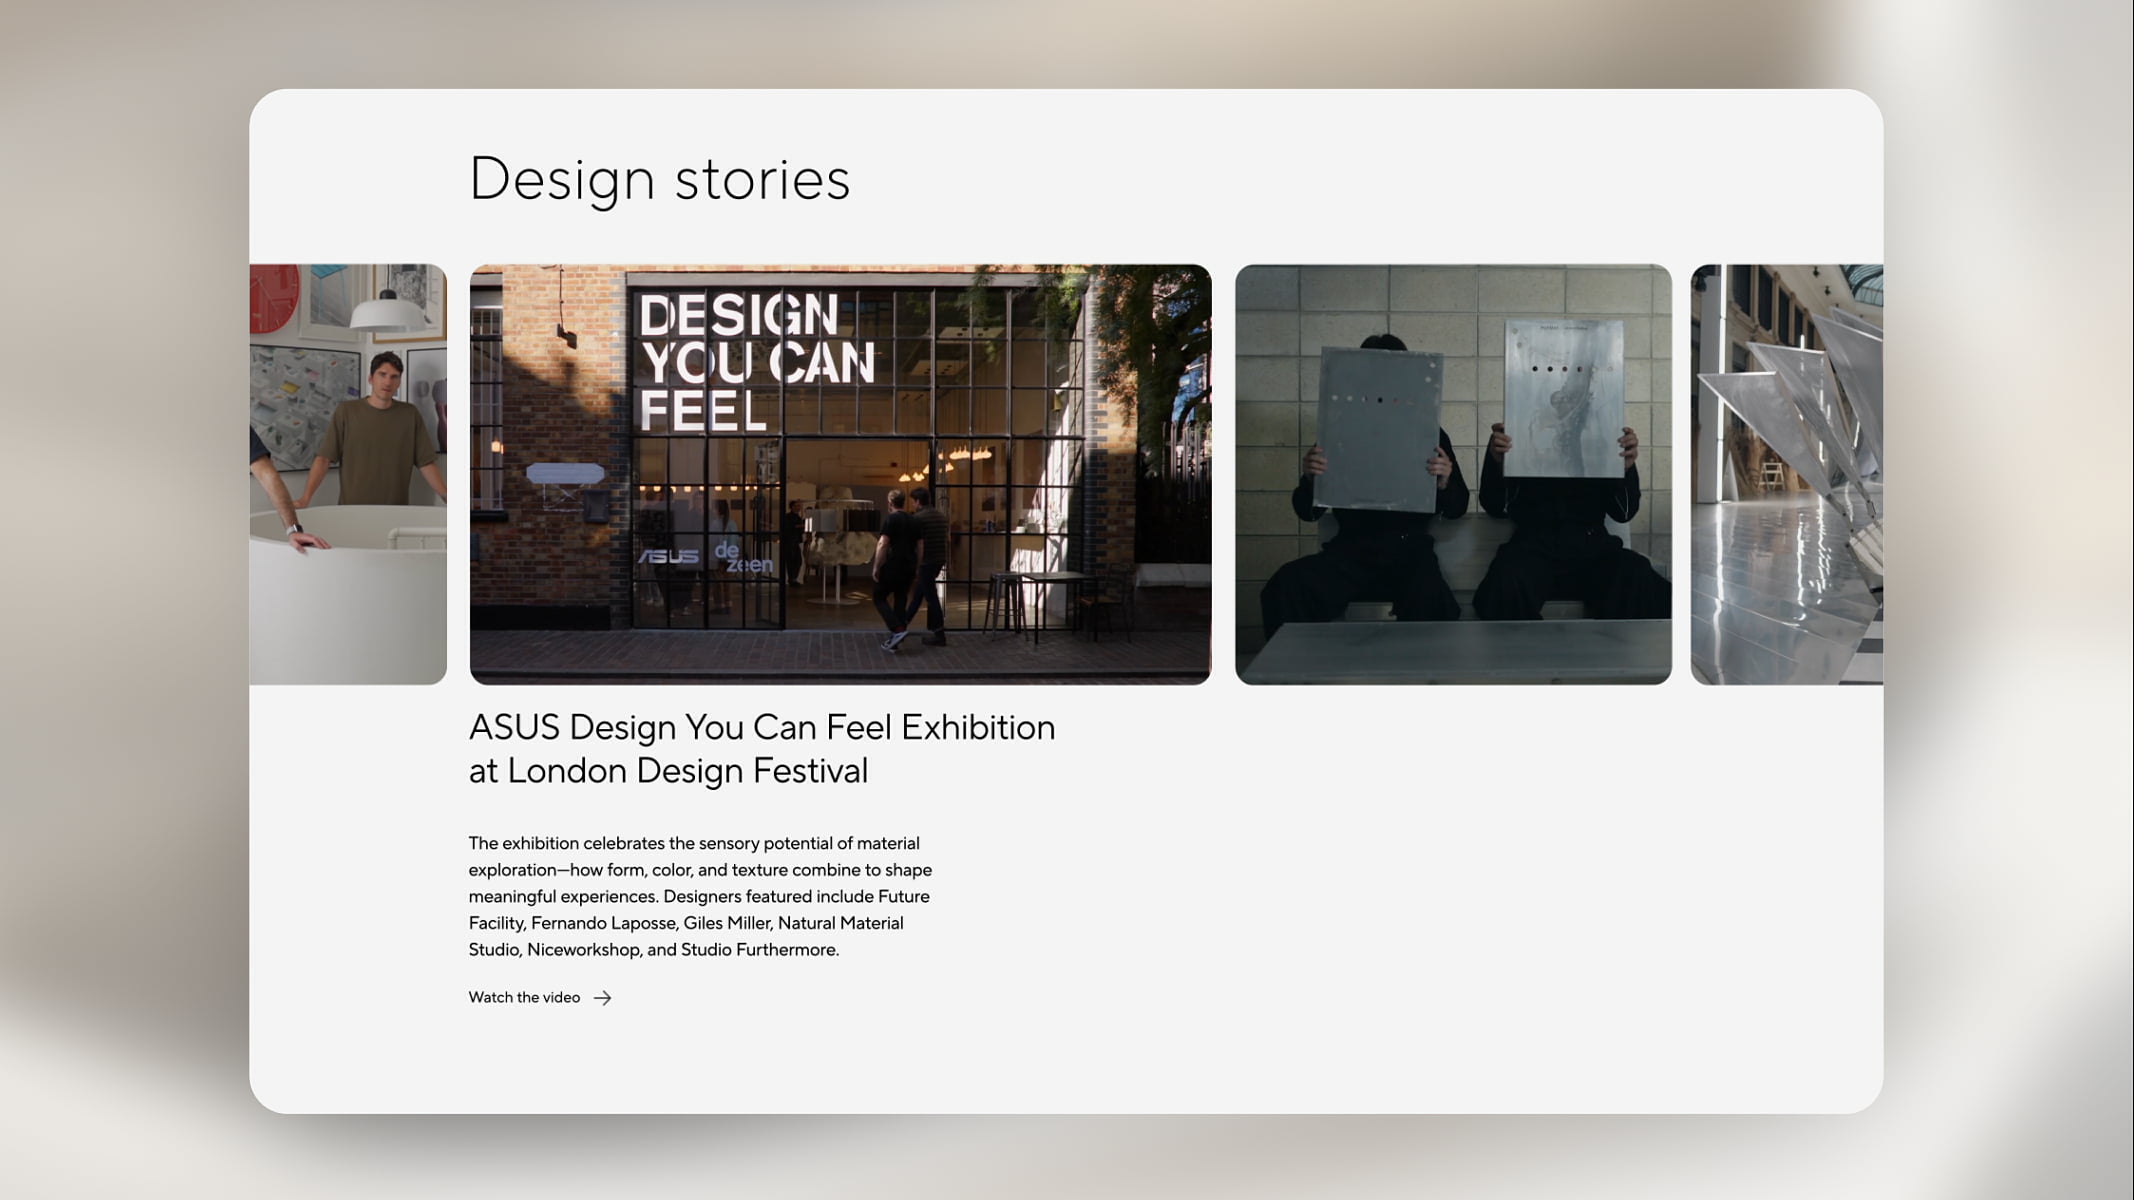Viewport: 2134px width, 1200px height.
Task: Click the ASUS Design You Can Feel Exhibition title
Action: (762, 748)
